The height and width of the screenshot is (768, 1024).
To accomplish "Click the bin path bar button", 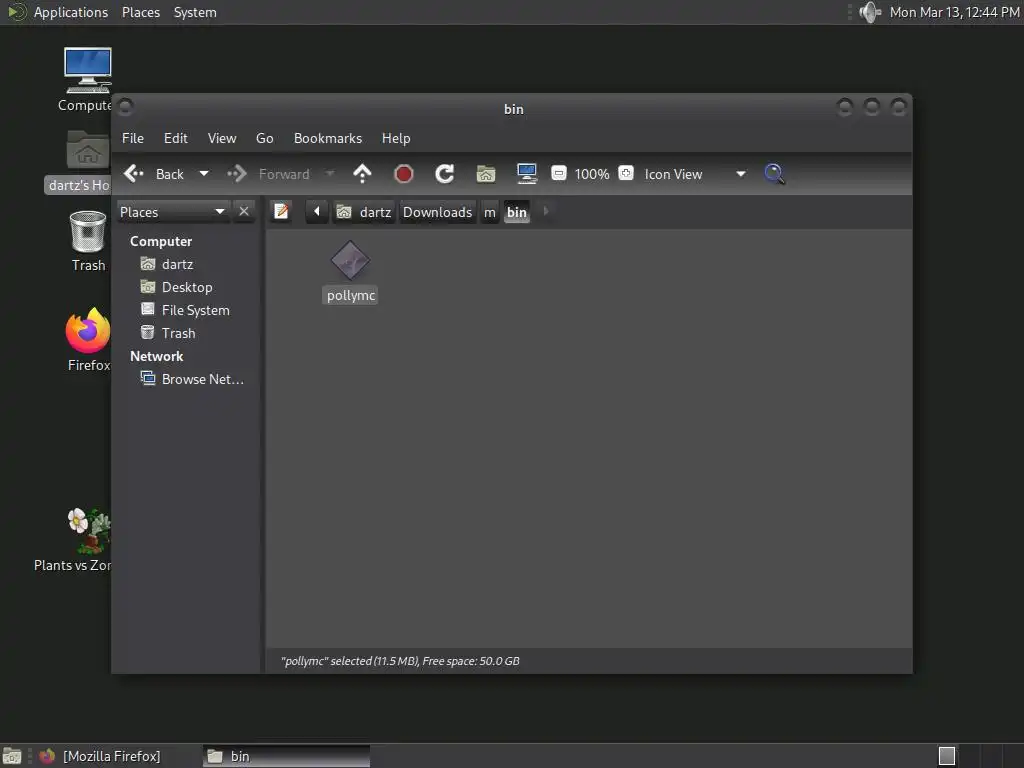I will click(x=517, y=212).
